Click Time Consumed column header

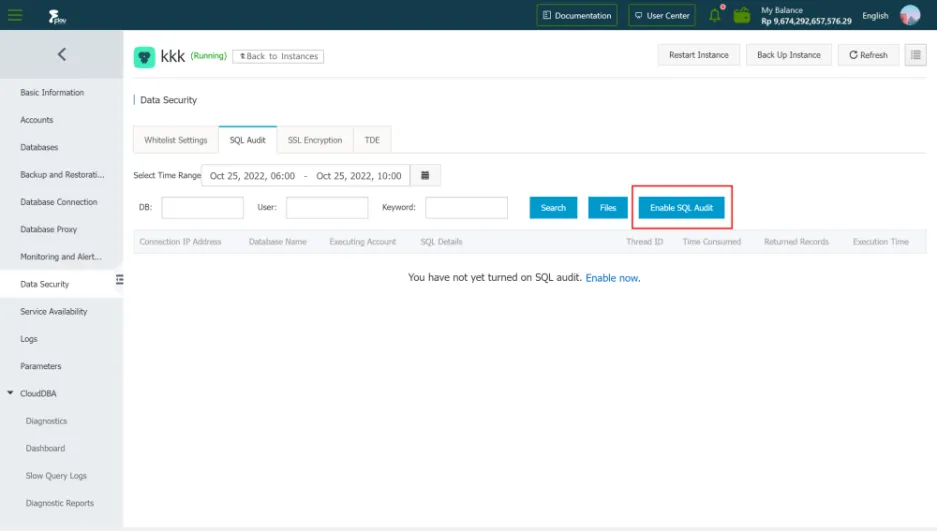tap(712, 242)
